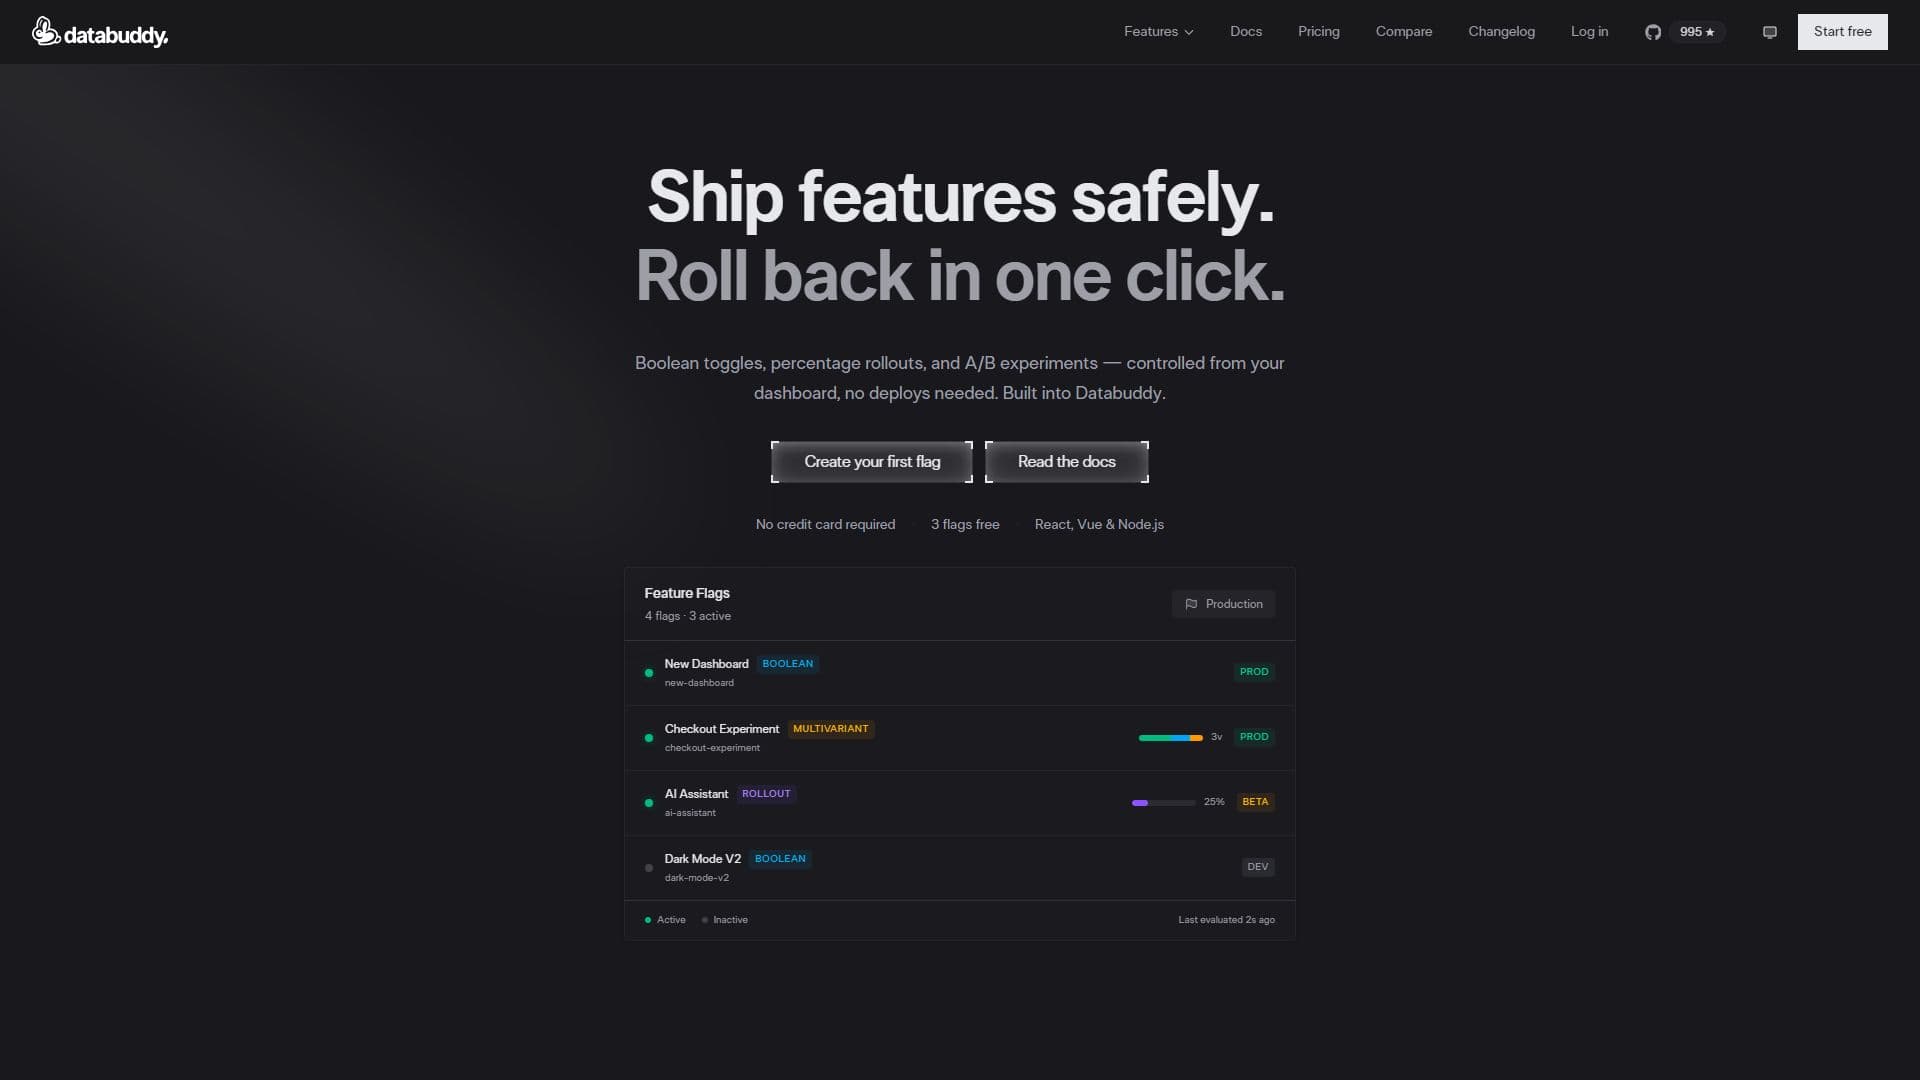The height and width of the screenshot is (1080, 1920).
Task: View the Changelog
Action: pos(1501,32)
